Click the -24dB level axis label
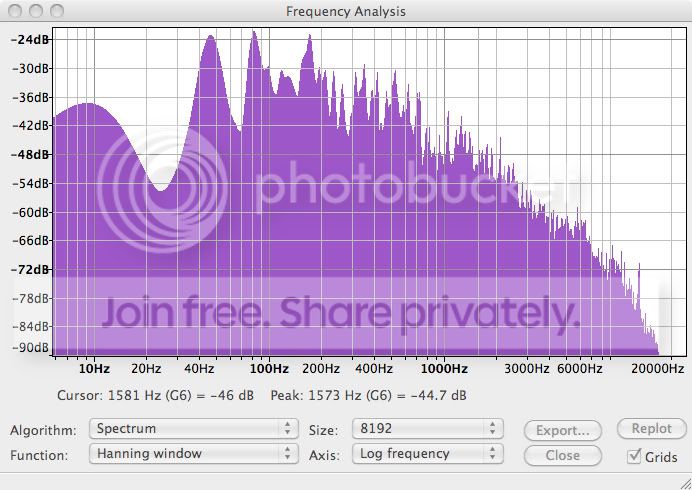Image resolution: width=692 pixels, height=490 pixels. pyautogui.click(x=30, y=40)
